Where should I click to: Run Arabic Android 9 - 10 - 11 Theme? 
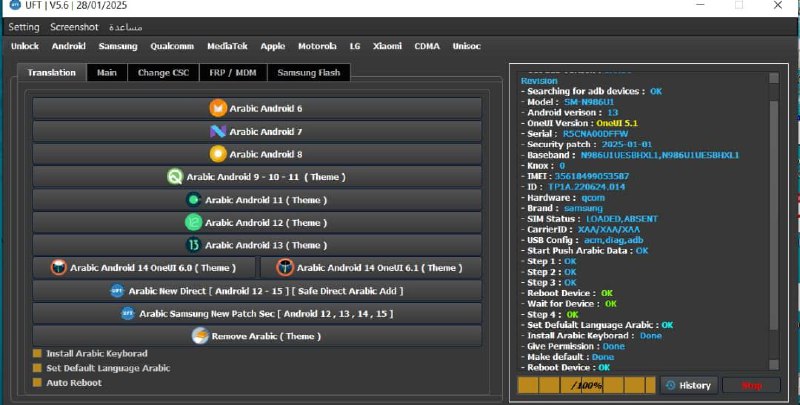coord(257,177)
